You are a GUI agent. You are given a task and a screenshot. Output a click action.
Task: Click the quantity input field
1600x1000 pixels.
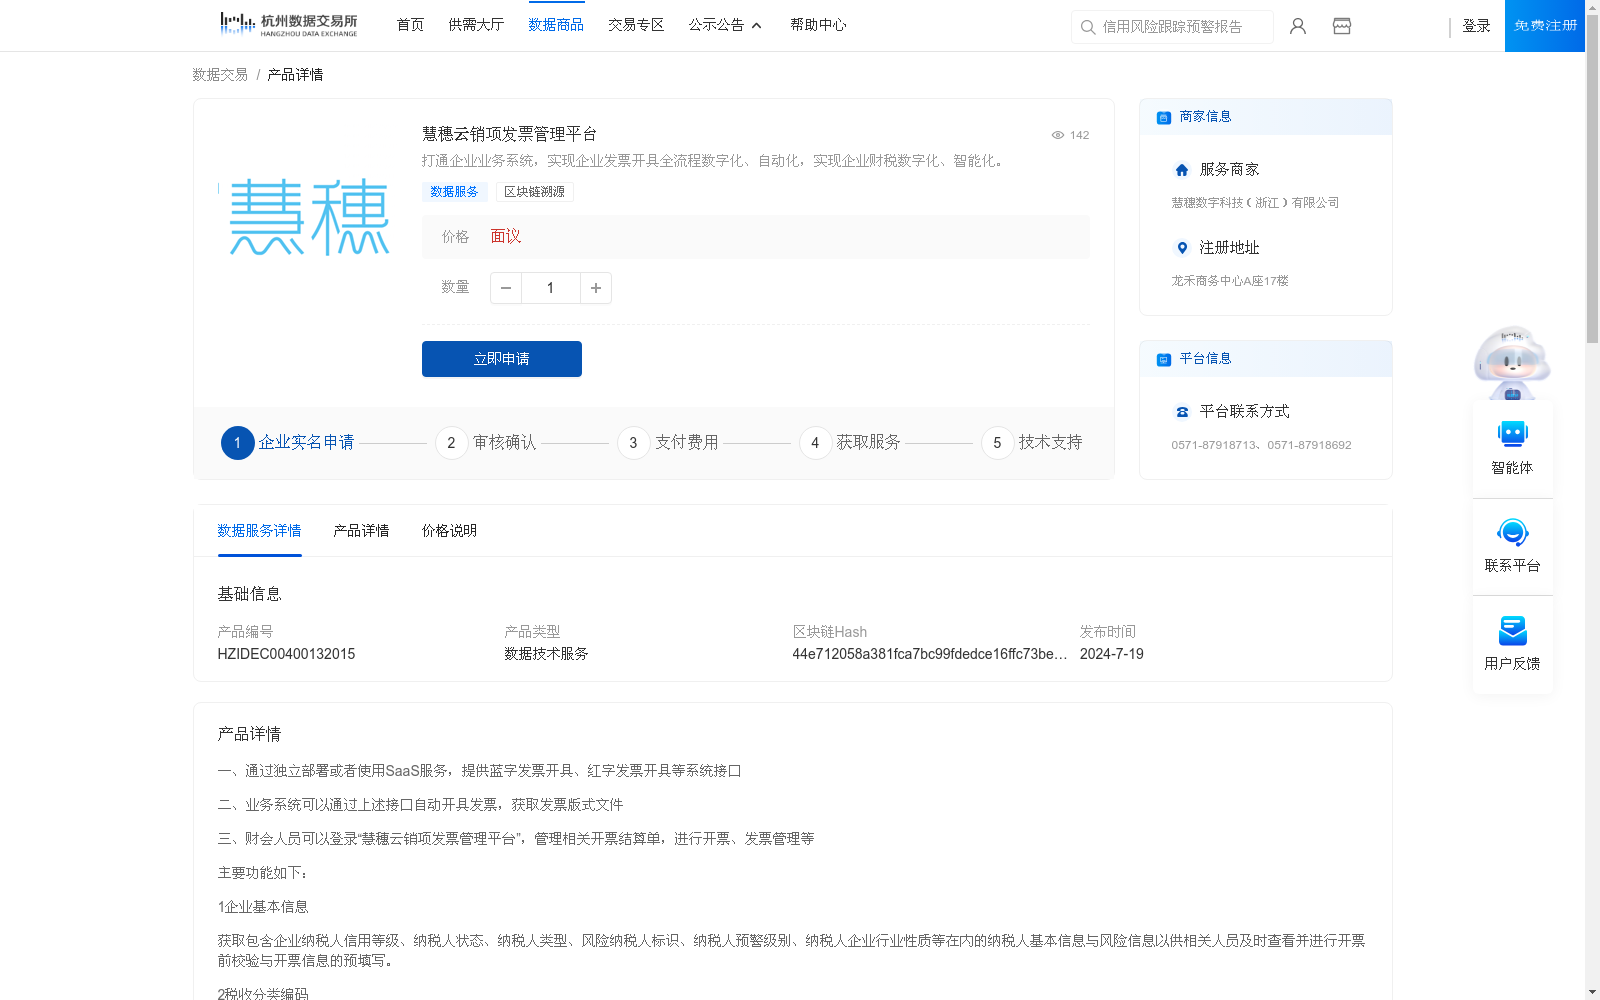tap(550, 288)
